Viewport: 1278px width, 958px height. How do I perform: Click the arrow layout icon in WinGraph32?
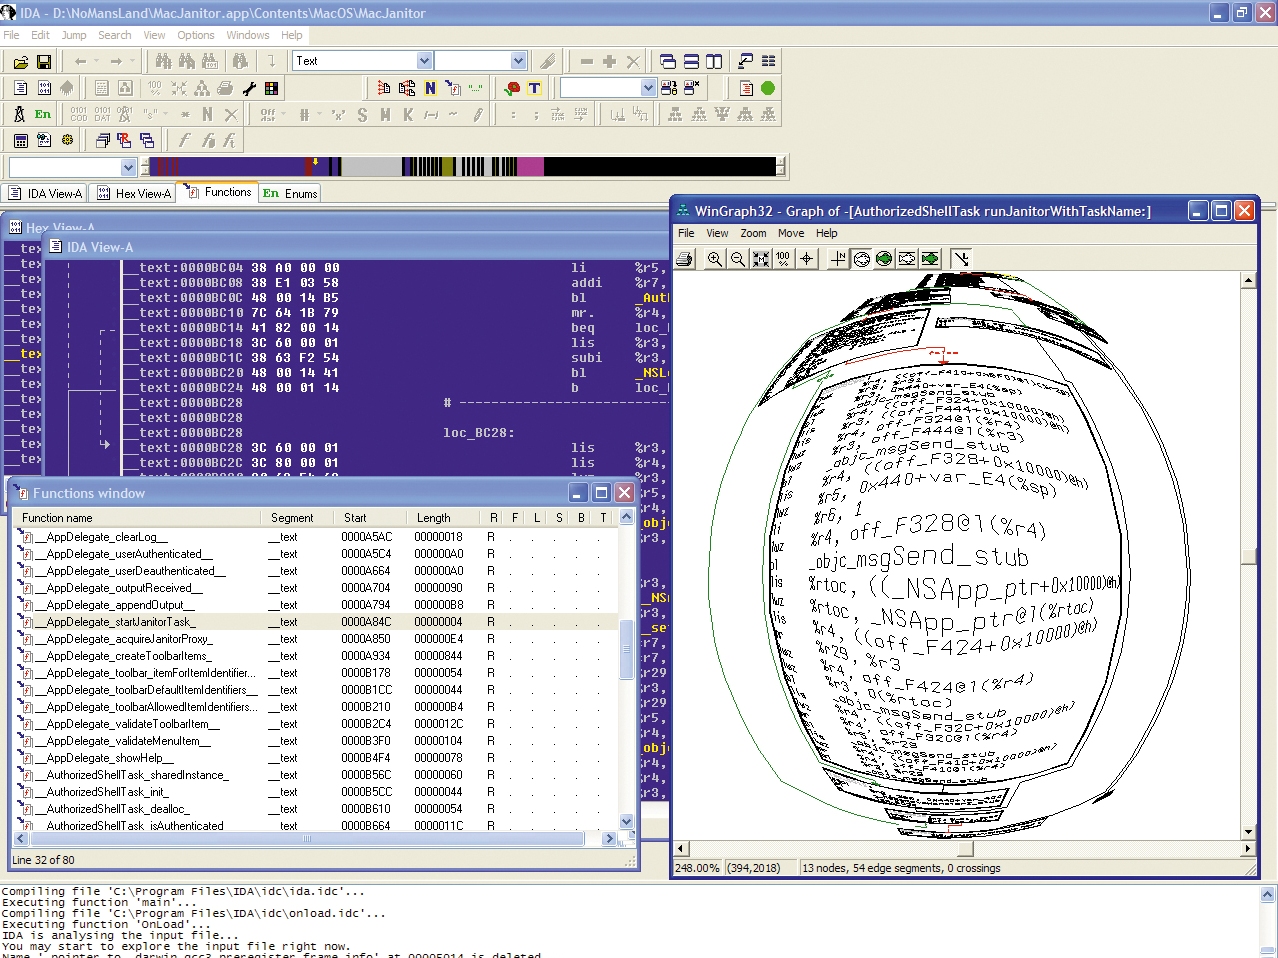(x=961, y=259)
